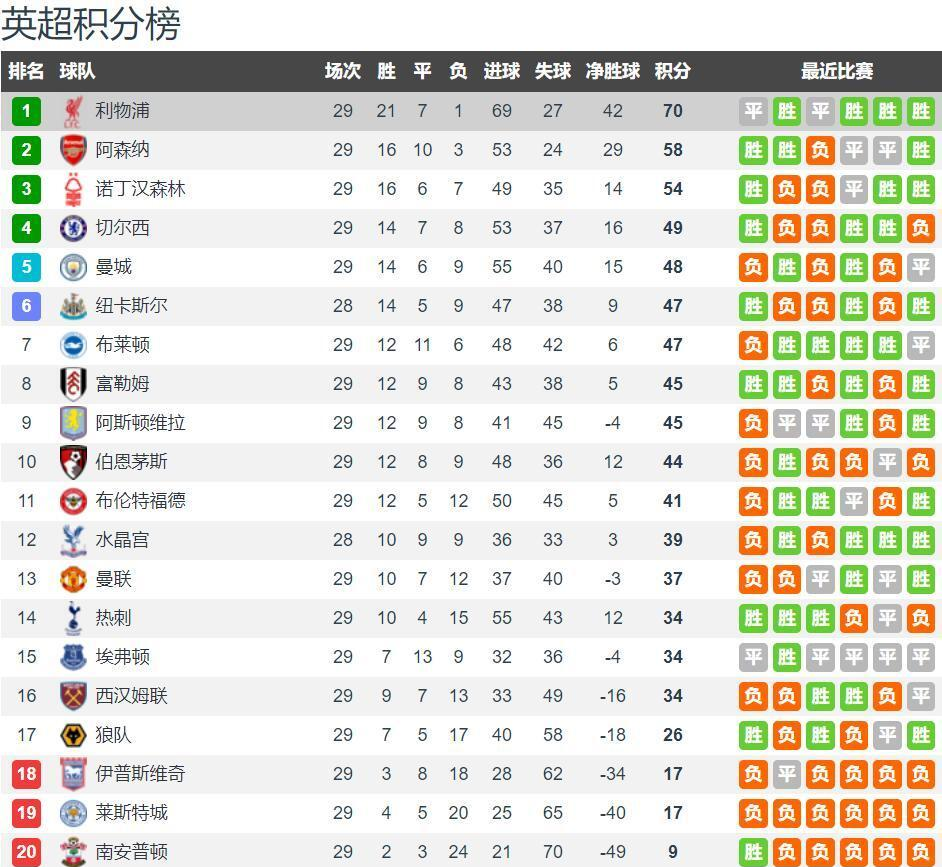Click the 最近比赛 column header

tap(837, 71)
